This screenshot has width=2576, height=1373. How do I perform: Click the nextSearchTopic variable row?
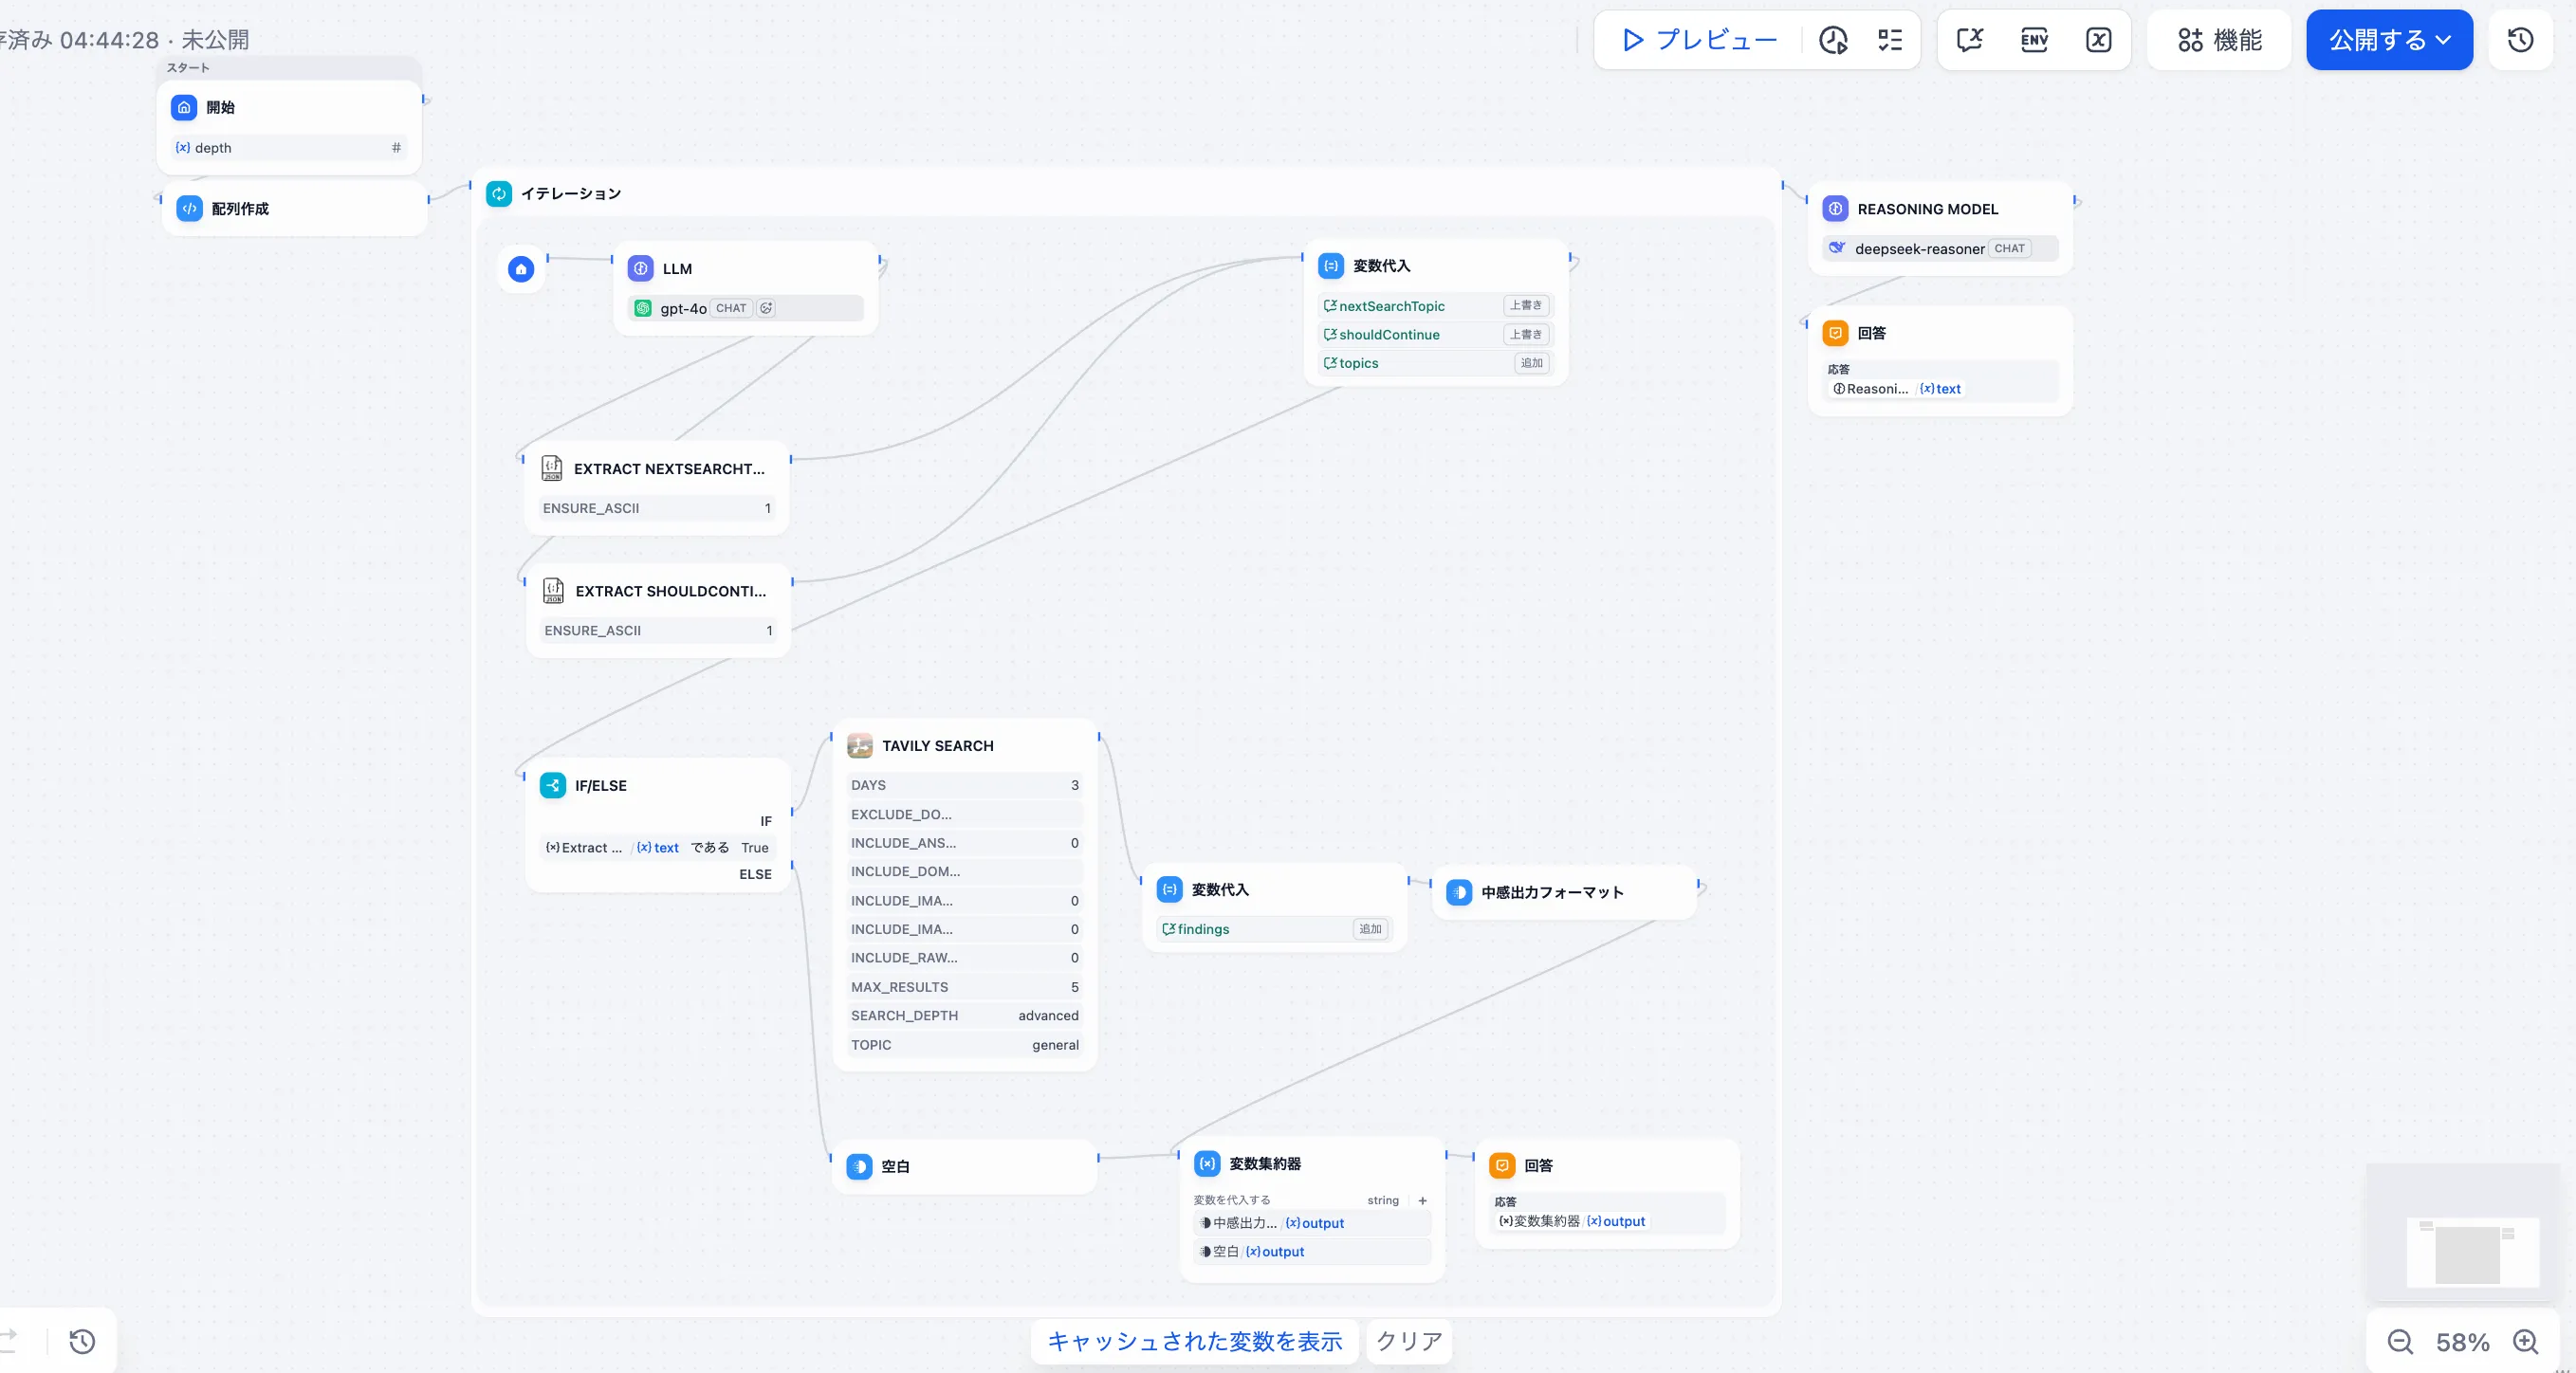click(x=1436, y=306)
